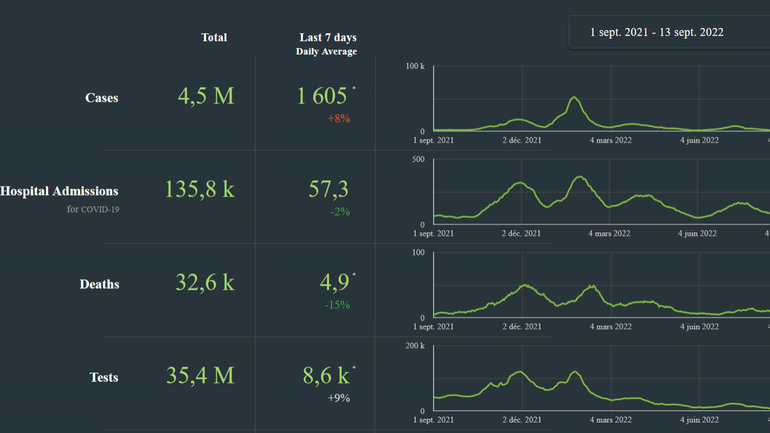Click the 4,5 M total cases value

point(205,96)
